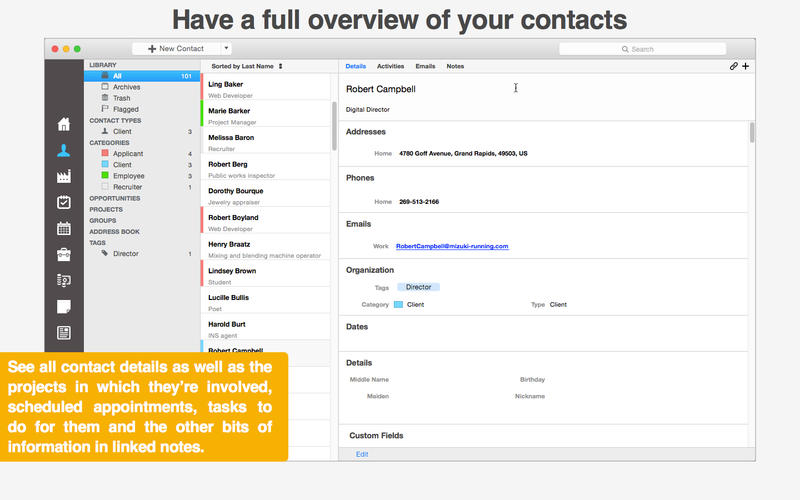This screenshot has height=500, width=800.
Task: Open the Tasks checkmark sidebar icon
Action: pyautogui.click(x=64, y=202)
